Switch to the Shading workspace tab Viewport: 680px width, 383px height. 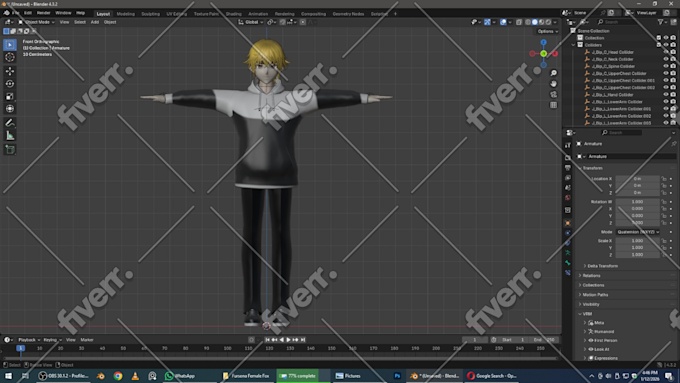(x=233, y=14)
